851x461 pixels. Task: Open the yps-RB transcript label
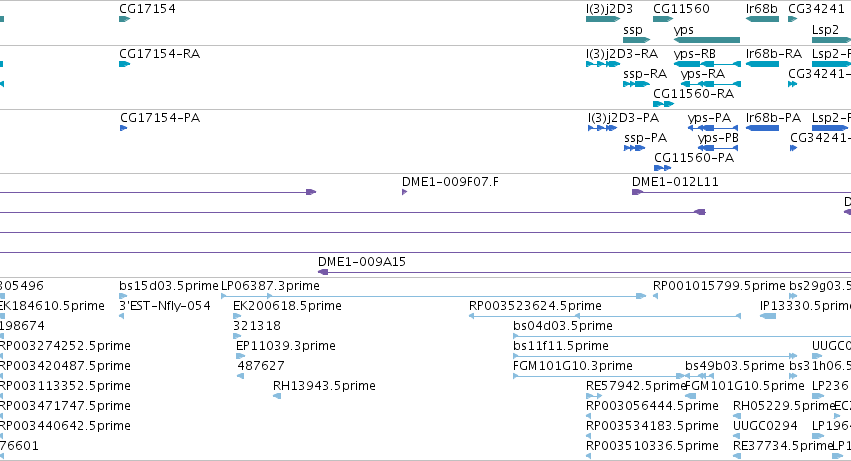(695, 54)
